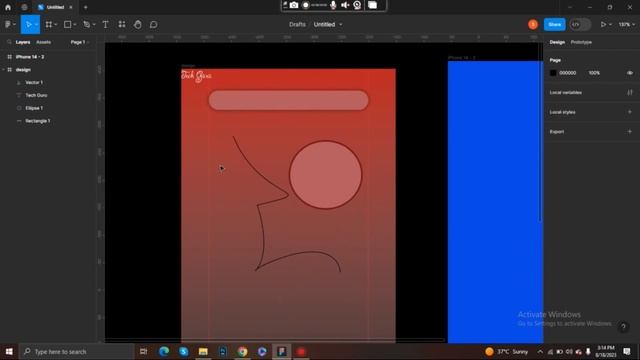
Task: Open the help question mark button
Action: point(623,327)
